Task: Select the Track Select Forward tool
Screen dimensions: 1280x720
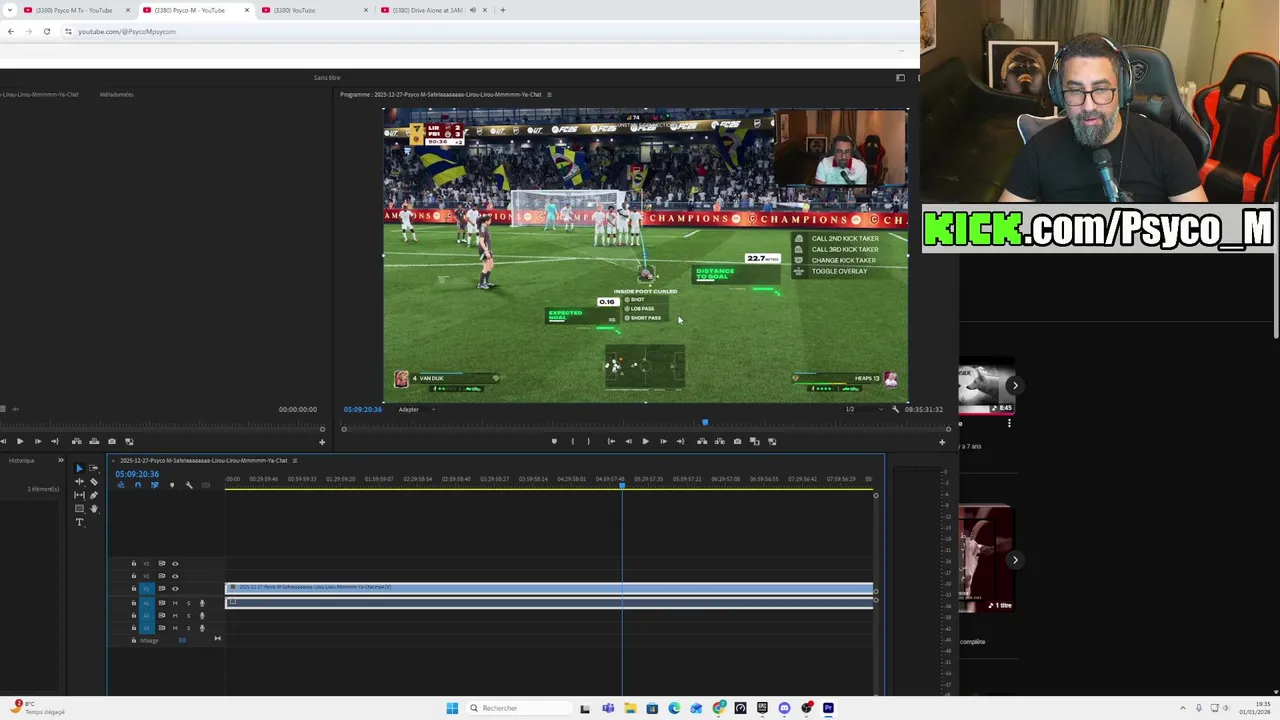Action: pyautogui.click(x=93, y=468)
